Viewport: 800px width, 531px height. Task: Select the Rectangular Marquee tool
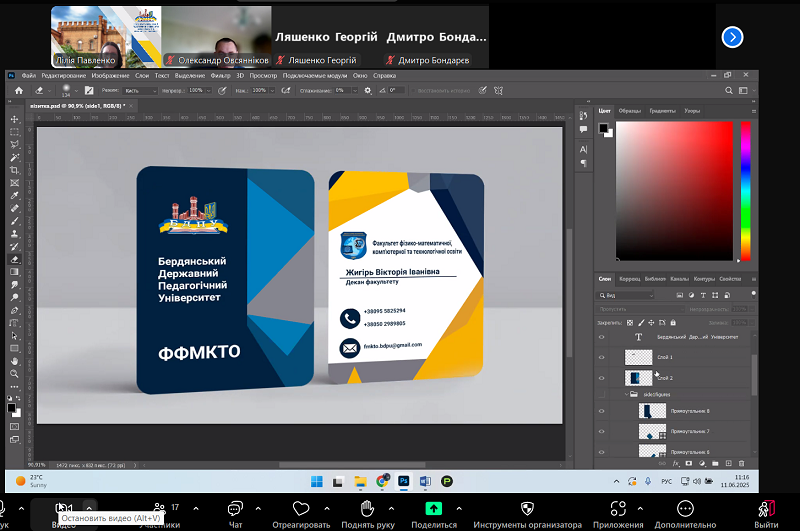pyautogui.click(x=14, y=132)
